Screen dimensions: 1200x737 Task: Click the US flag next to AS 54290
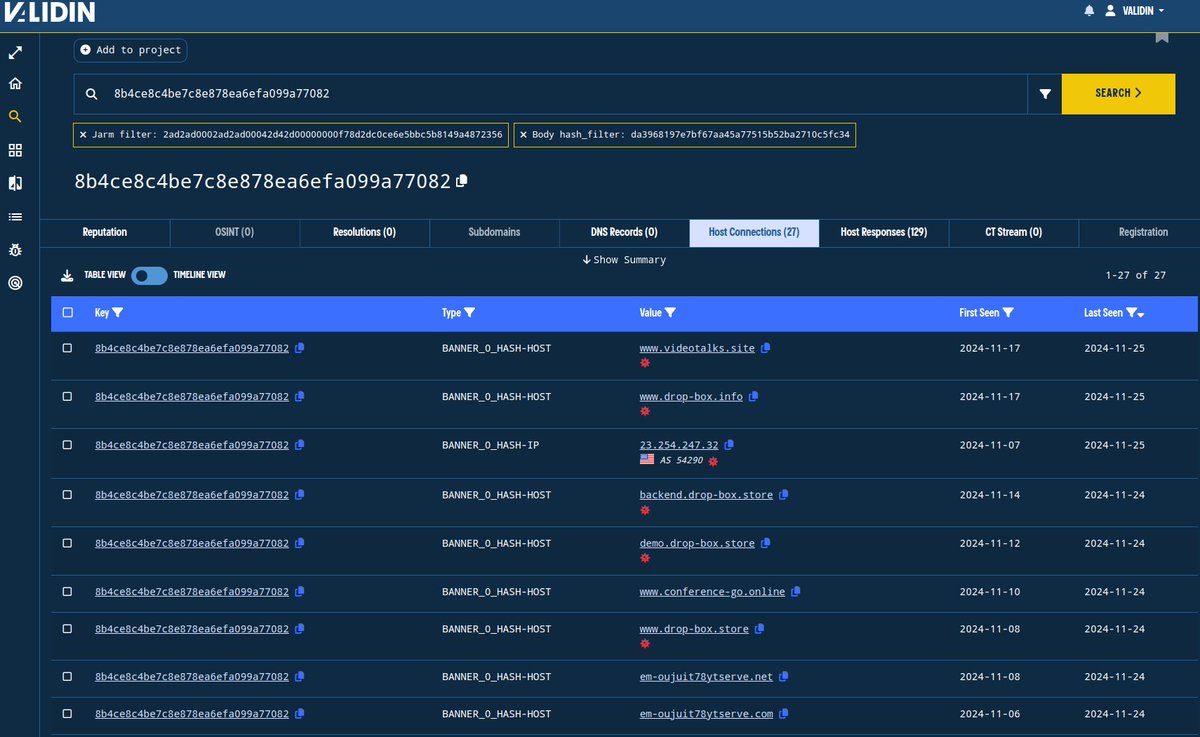click(x=647, y=460)
